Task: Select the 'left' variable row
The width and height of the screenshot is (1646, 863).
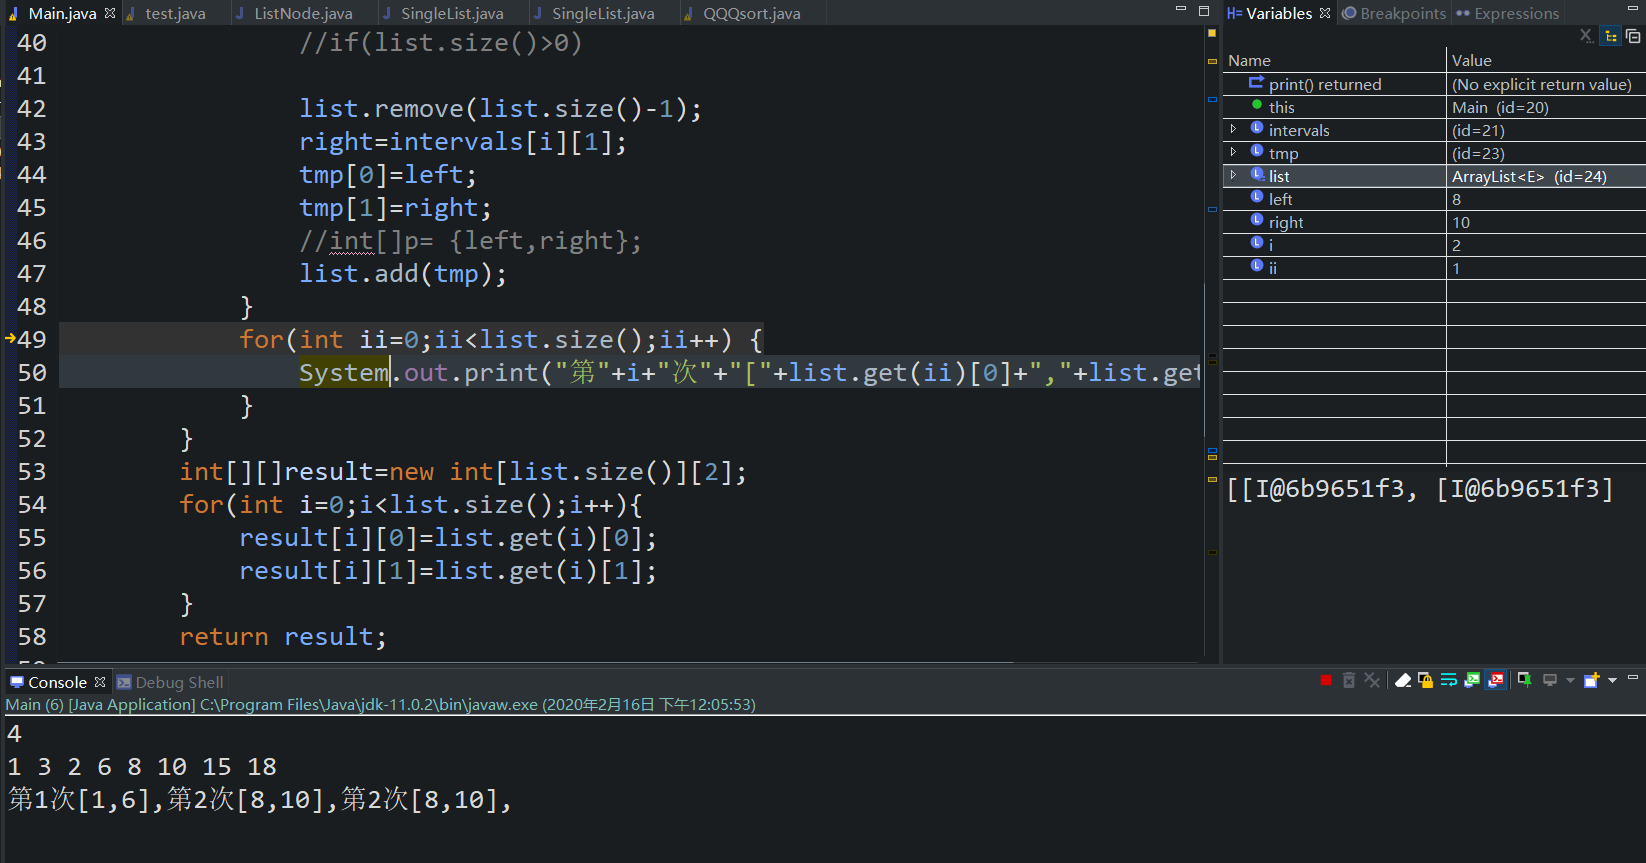Action: (1434, 199)
